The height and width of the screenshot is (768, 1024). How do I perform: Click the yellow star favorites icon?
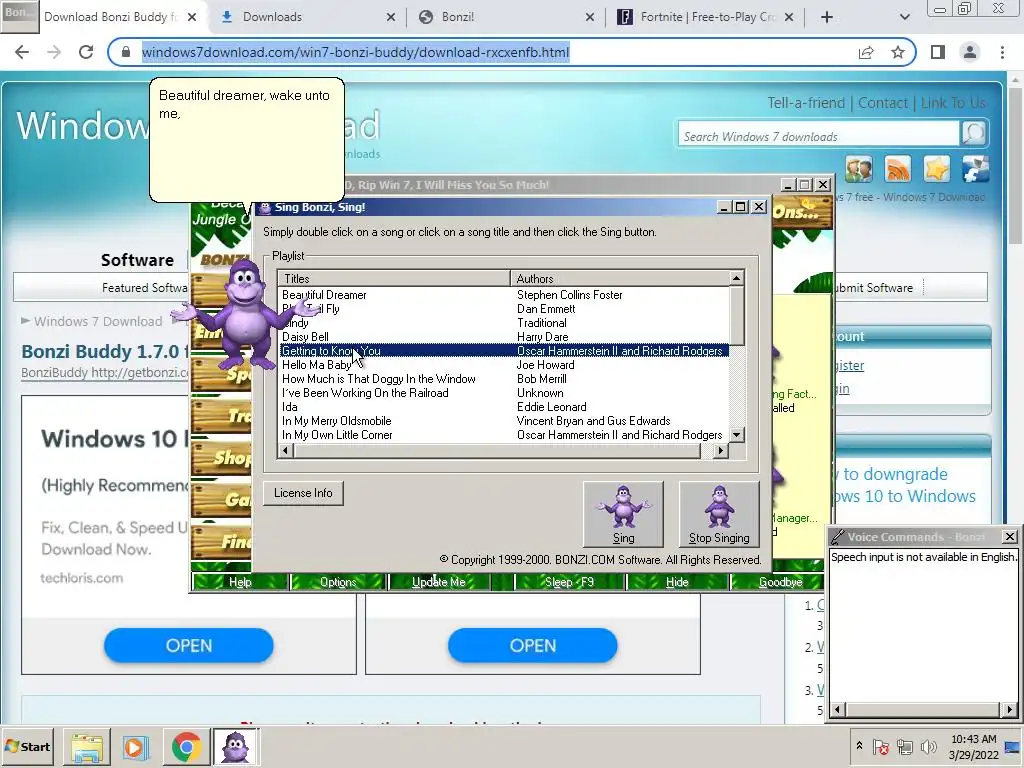pos(936,169)
